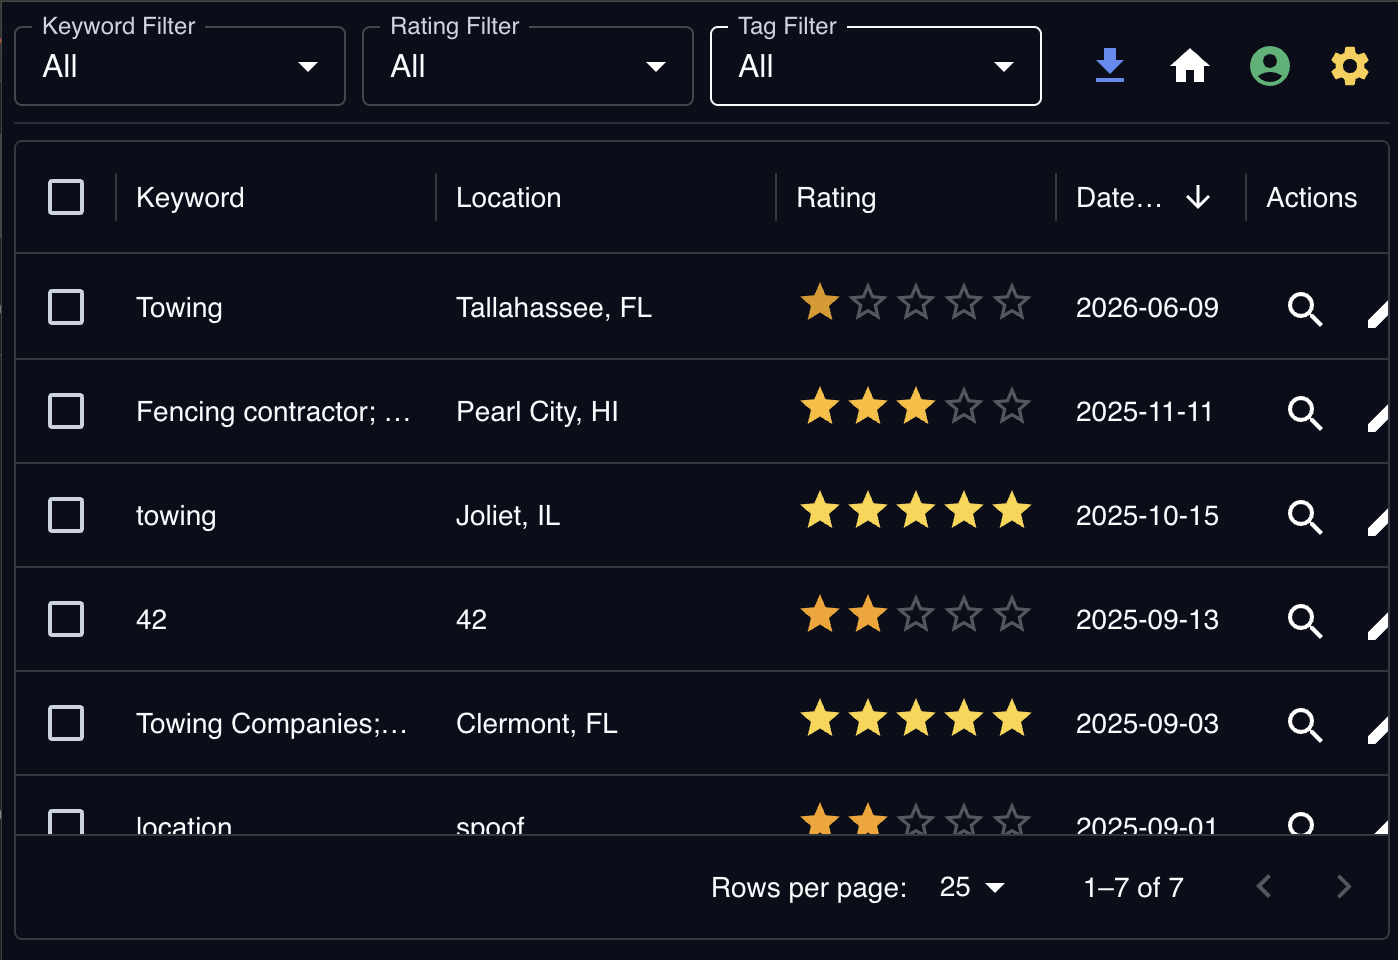This screenshot has width=1398, height=960.
Task: Click the Actions column header
Action: click(1312, 198)
